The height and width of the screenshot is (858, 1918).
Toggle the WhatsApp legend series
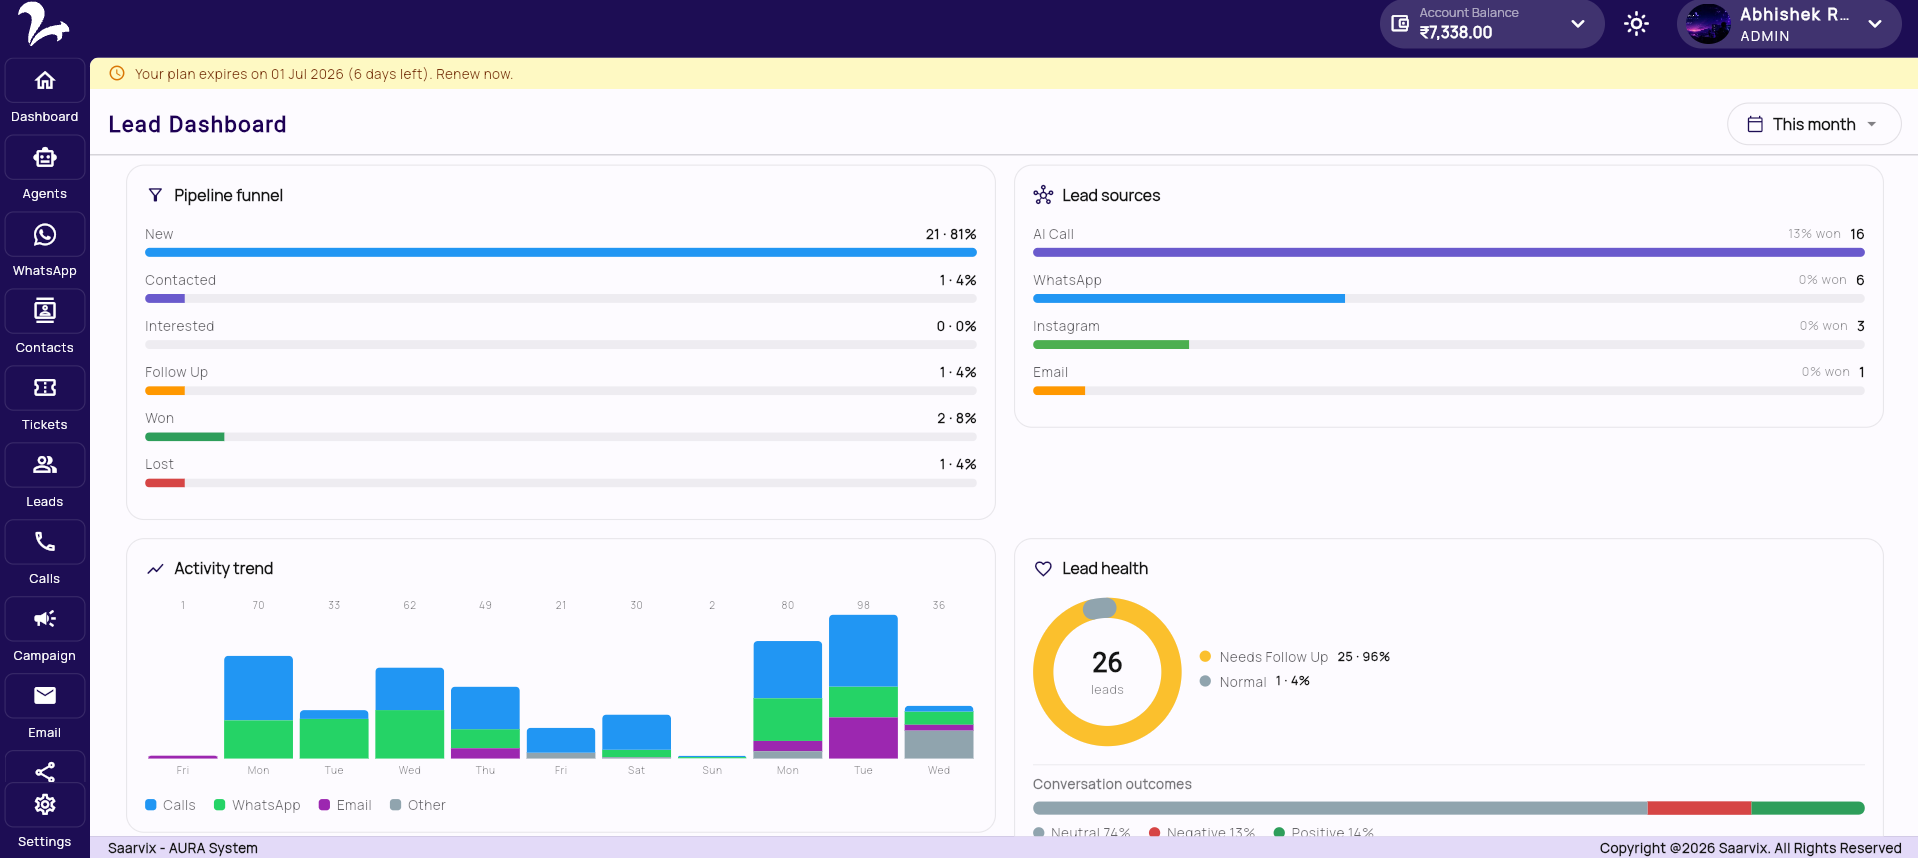pyautogui.click(x=257, y=805)
